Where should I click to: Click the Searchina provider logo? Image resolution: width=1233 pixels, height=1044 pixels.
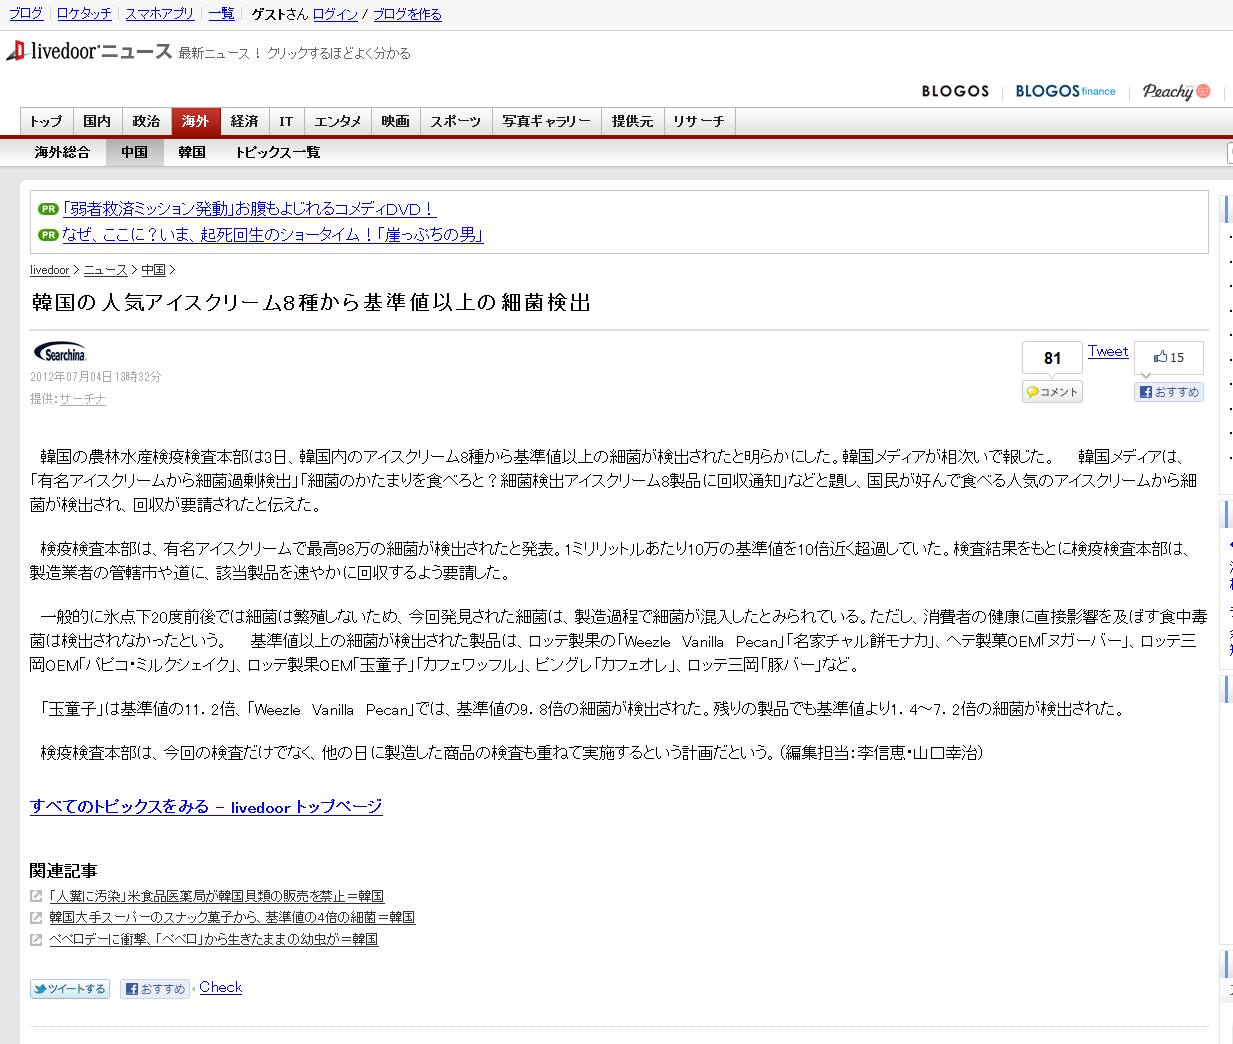click(x=60, y=352)
